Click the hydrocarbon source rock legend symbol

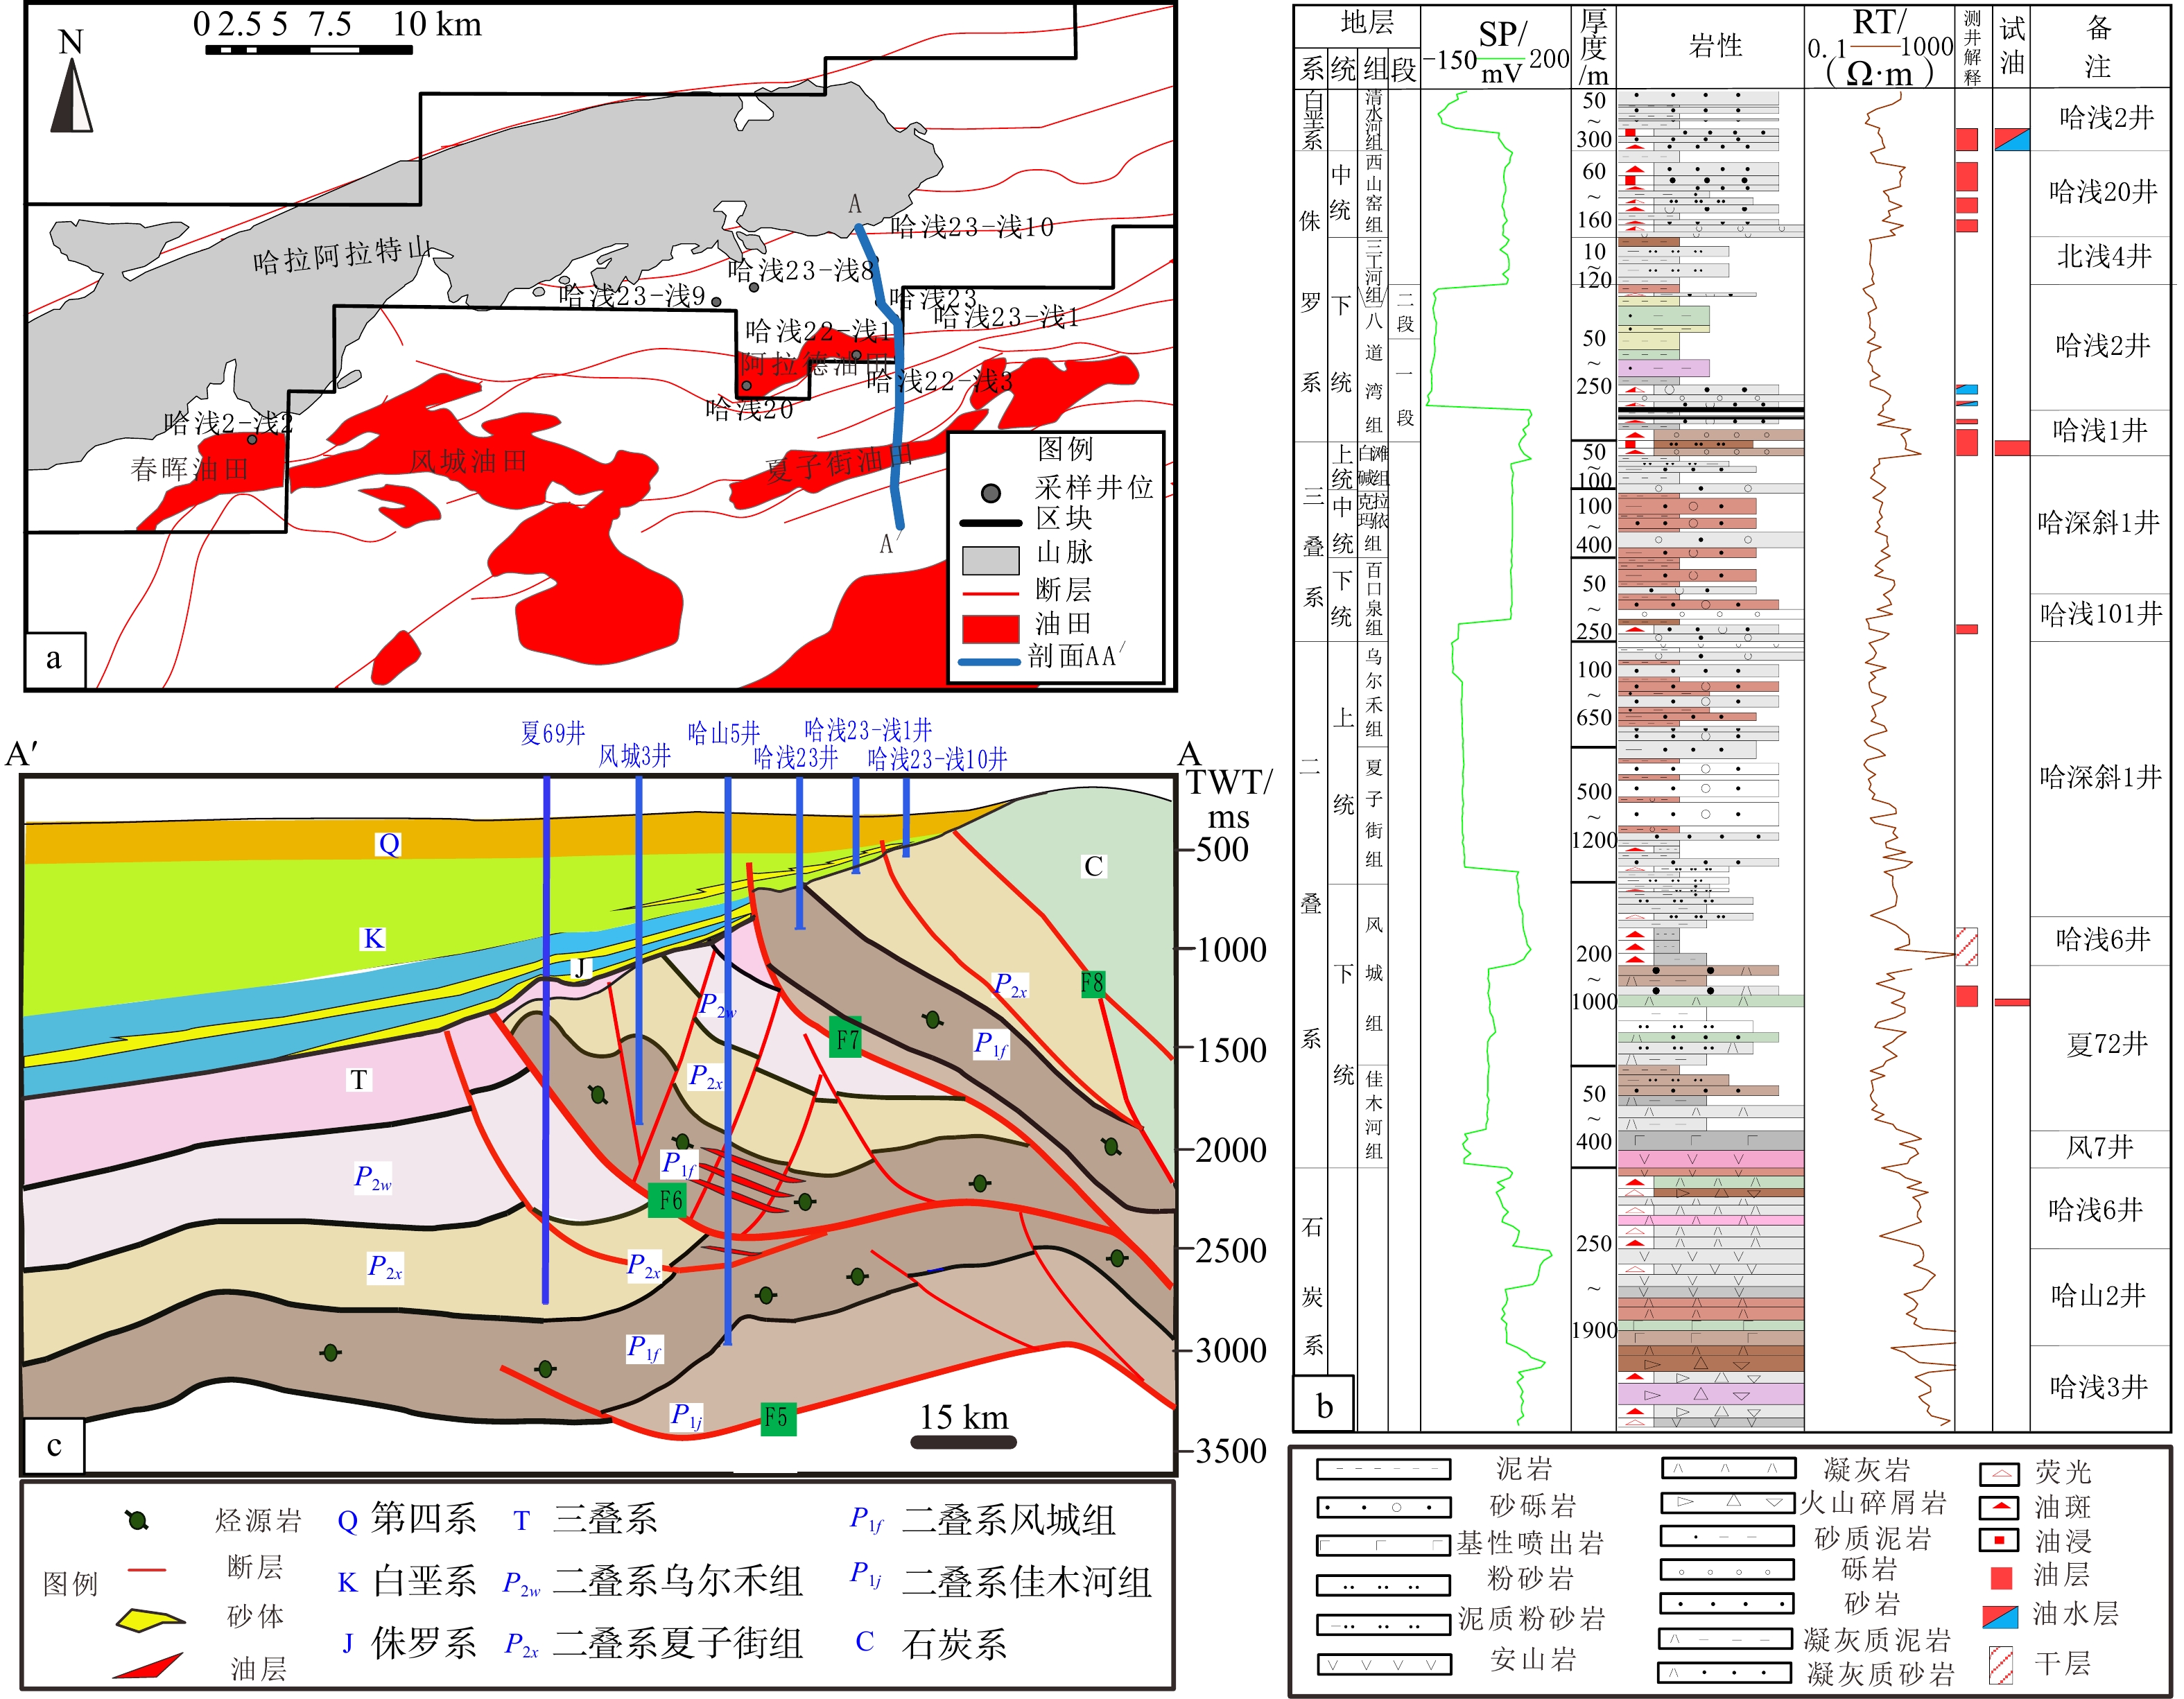click(x=138, y=1521)
